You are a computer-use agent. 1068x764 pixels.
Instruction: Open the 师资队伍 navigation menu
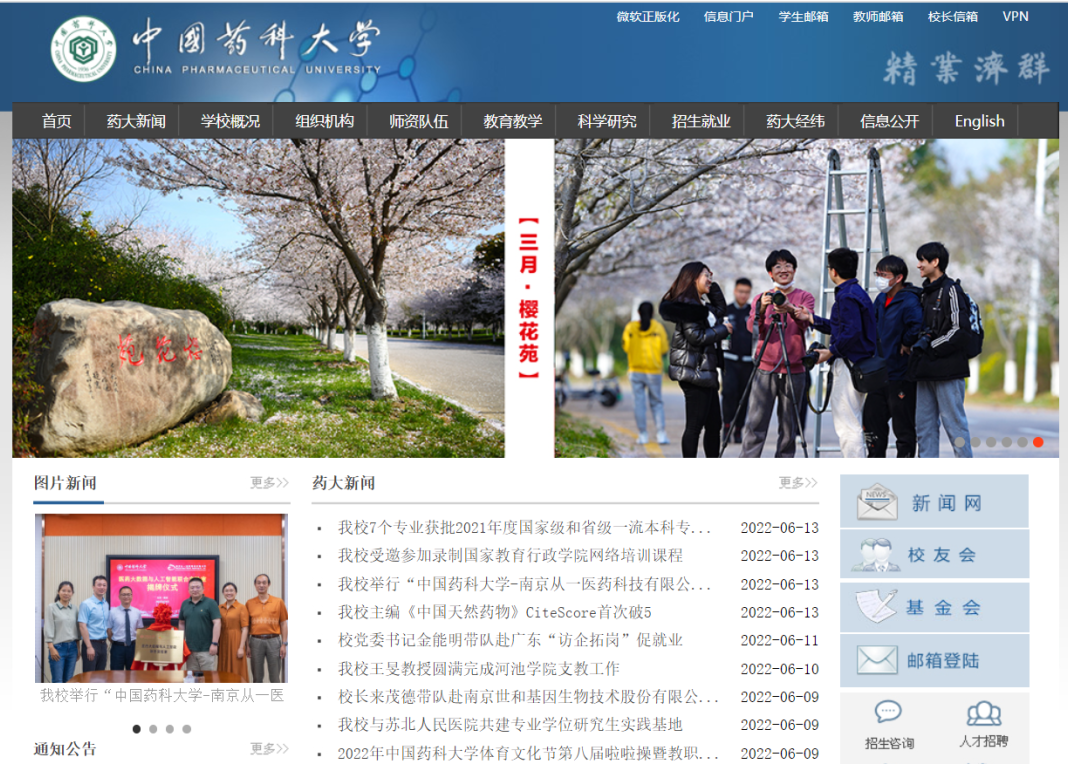(419, 121)
